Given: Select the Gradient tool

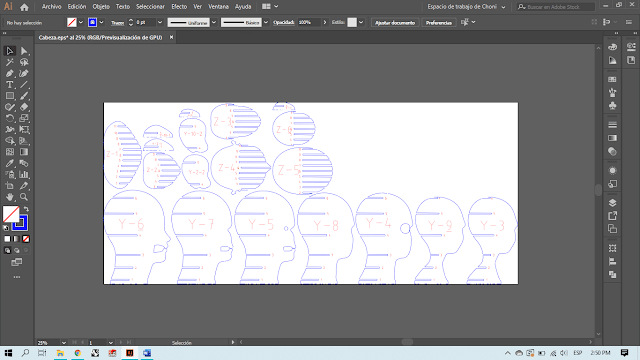Looking at the screenshot, I should (24, 152).
